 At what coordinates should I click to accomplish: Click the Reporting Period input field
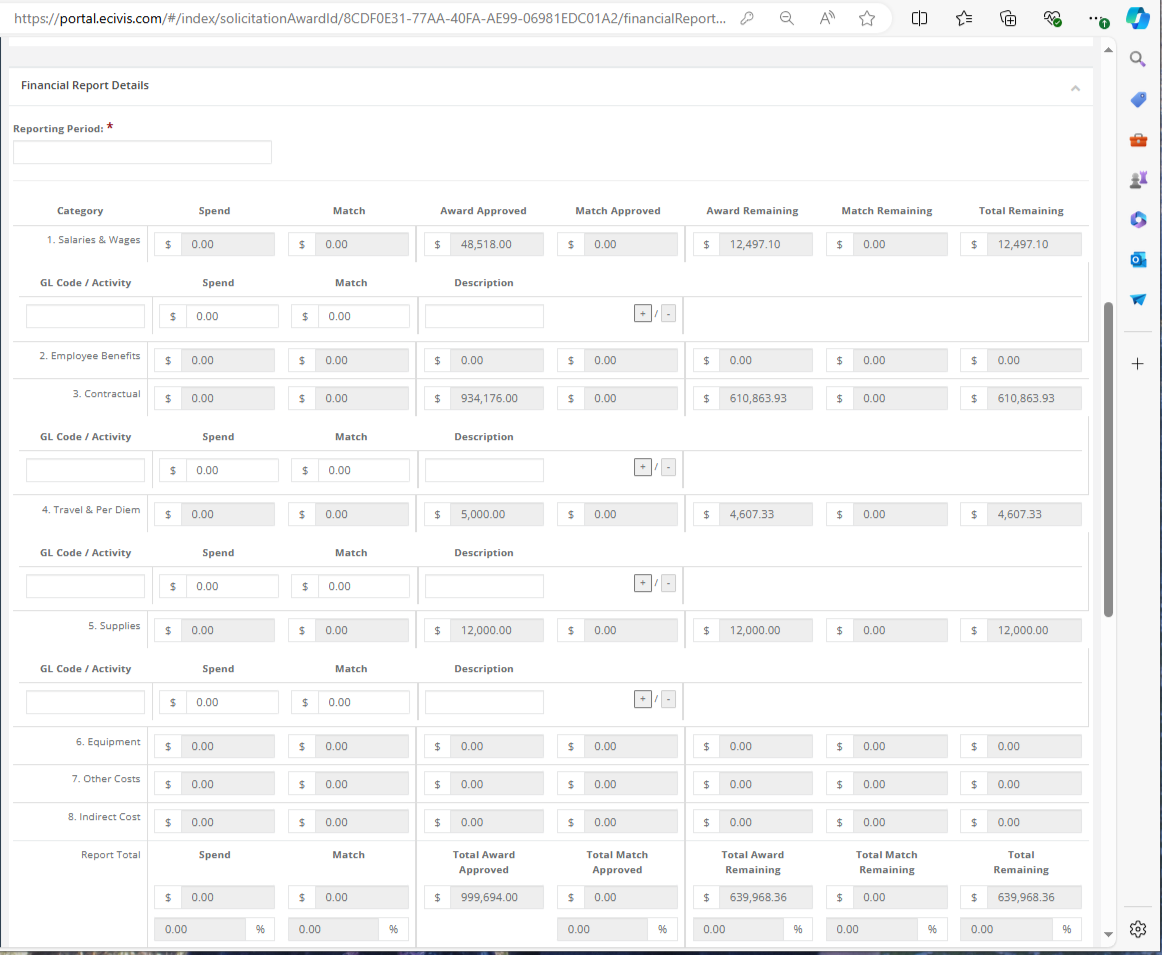click(142, 152)
